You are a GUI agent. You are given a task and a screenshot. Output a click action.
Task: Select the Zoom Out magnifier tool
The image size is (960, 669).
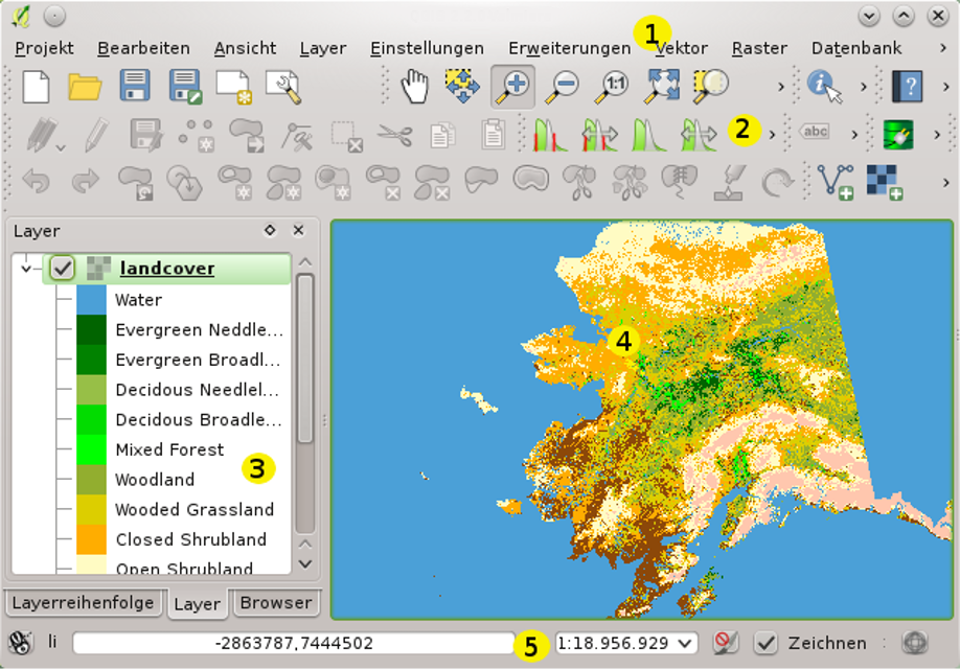[x=563, y=86]
